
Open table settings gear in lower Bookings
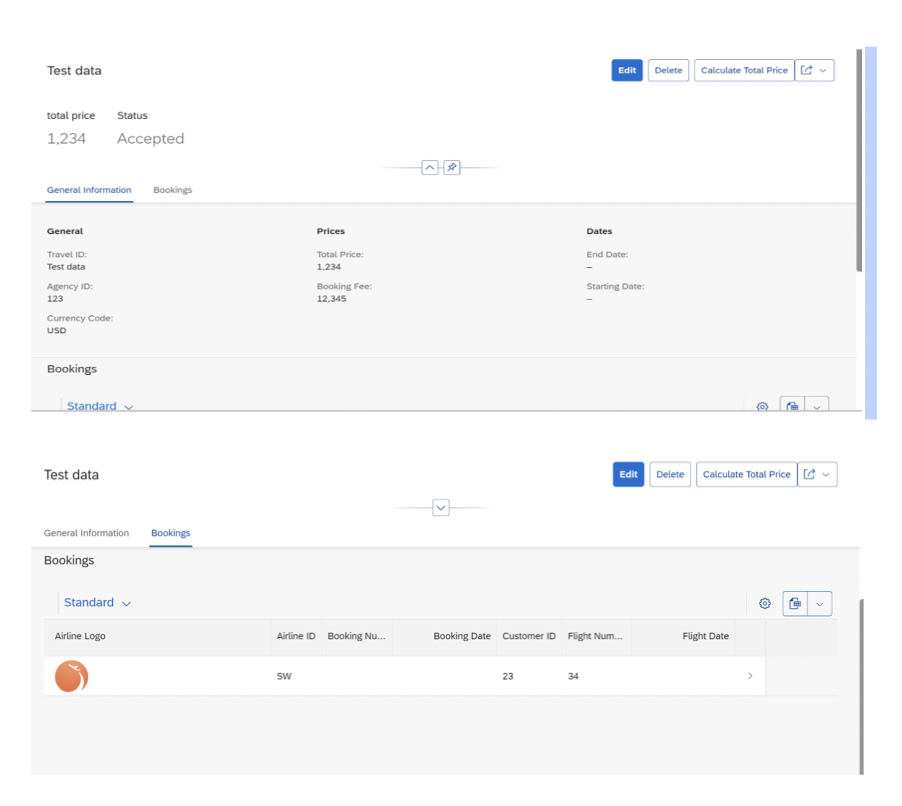765,603
